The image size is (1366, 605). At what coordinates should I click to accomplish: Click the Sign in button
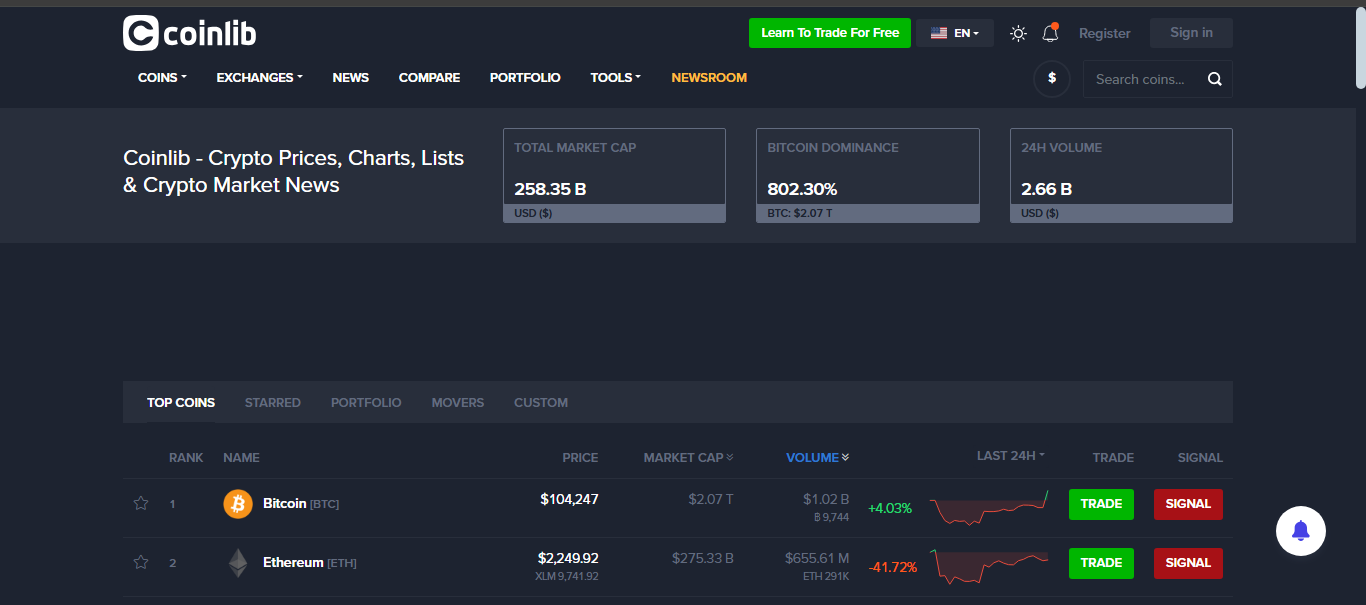1191,33
